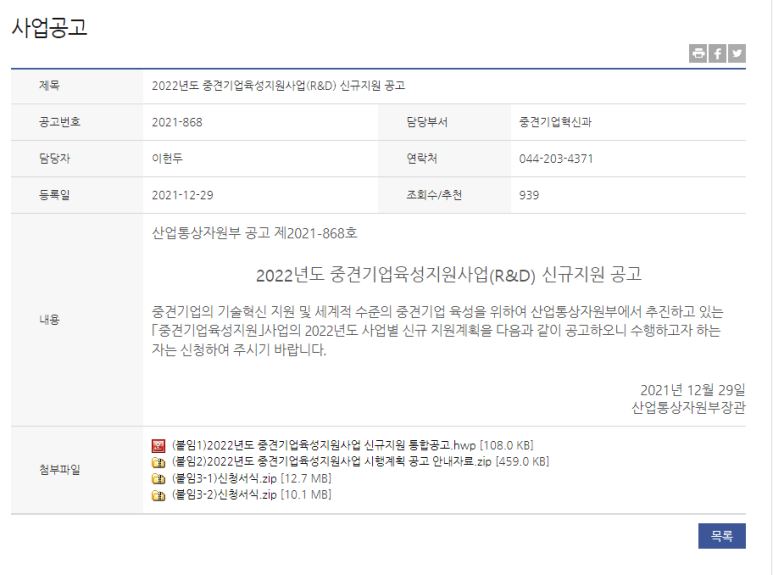
Task: Click the department name 중견기업혁신과
Action: pos(555,122)
